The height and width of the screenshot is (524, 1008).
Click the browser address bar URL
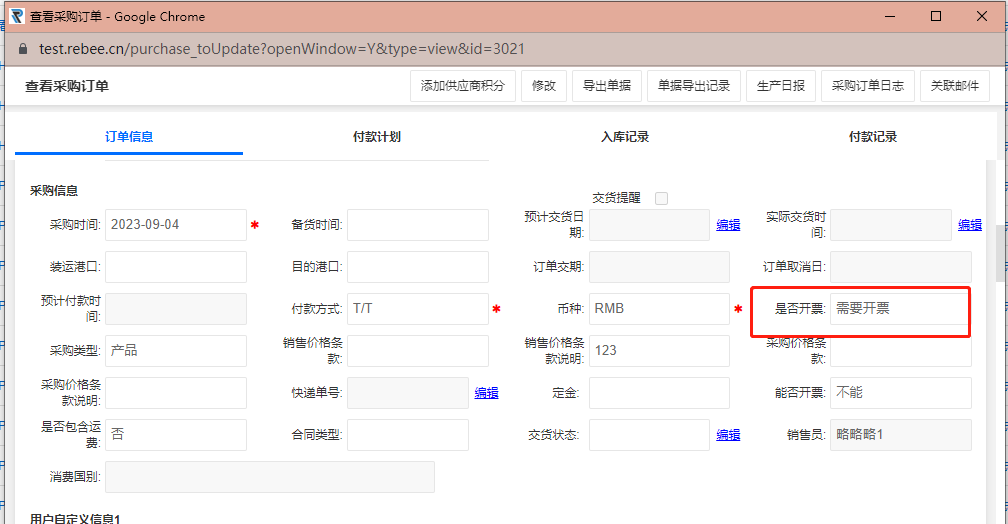pos(282,49)
